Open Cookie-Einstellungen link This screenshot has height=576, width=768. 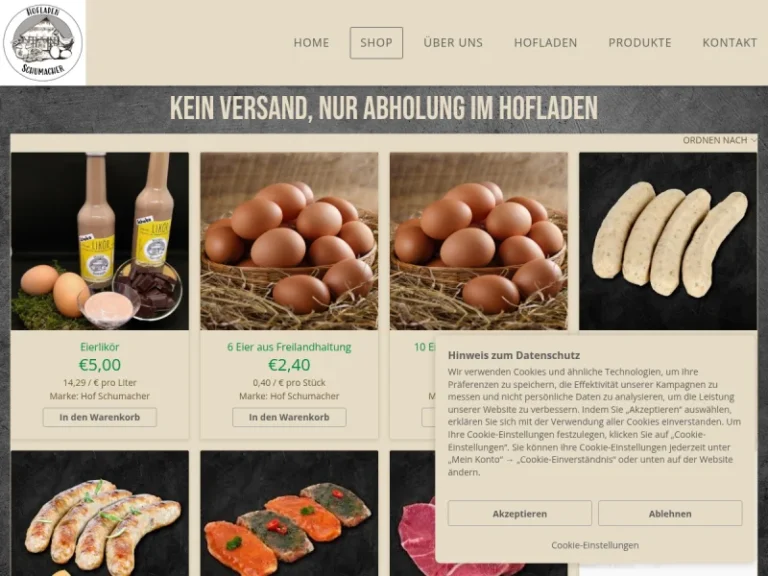tap(595, 545)
